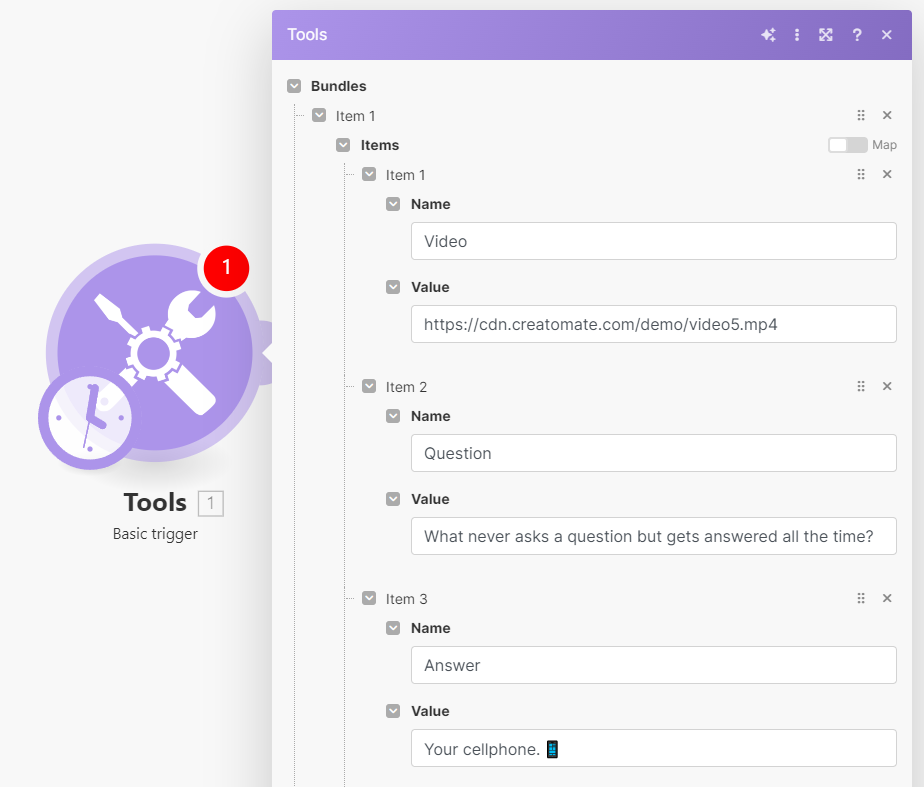The width and height of the screenshot is (924, 787).
Task: Click the Value field containing Your cellphone
Action: pos(653,748)
